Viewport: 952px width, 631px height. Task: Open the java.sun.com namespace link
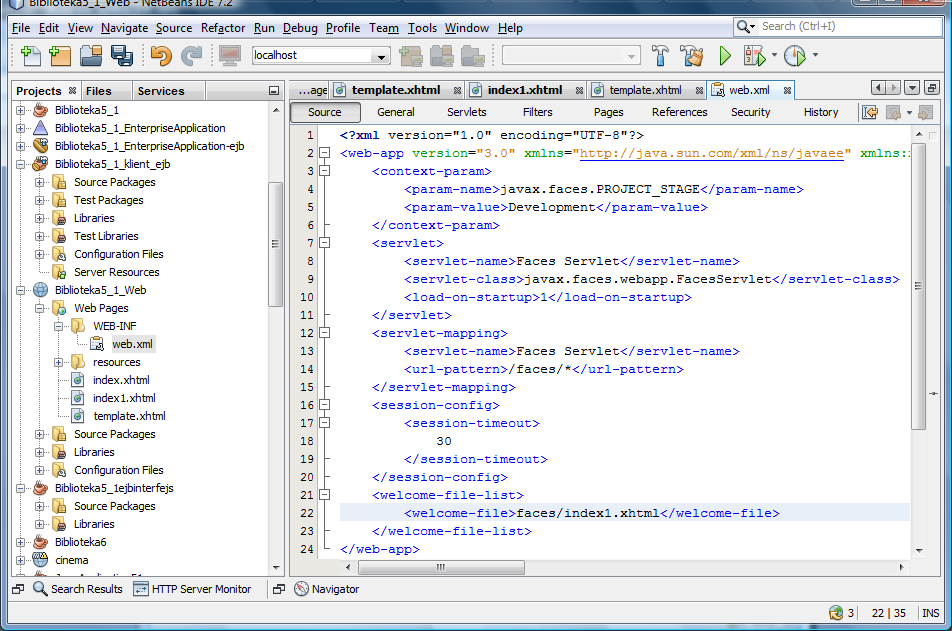[x=711, y=153]
